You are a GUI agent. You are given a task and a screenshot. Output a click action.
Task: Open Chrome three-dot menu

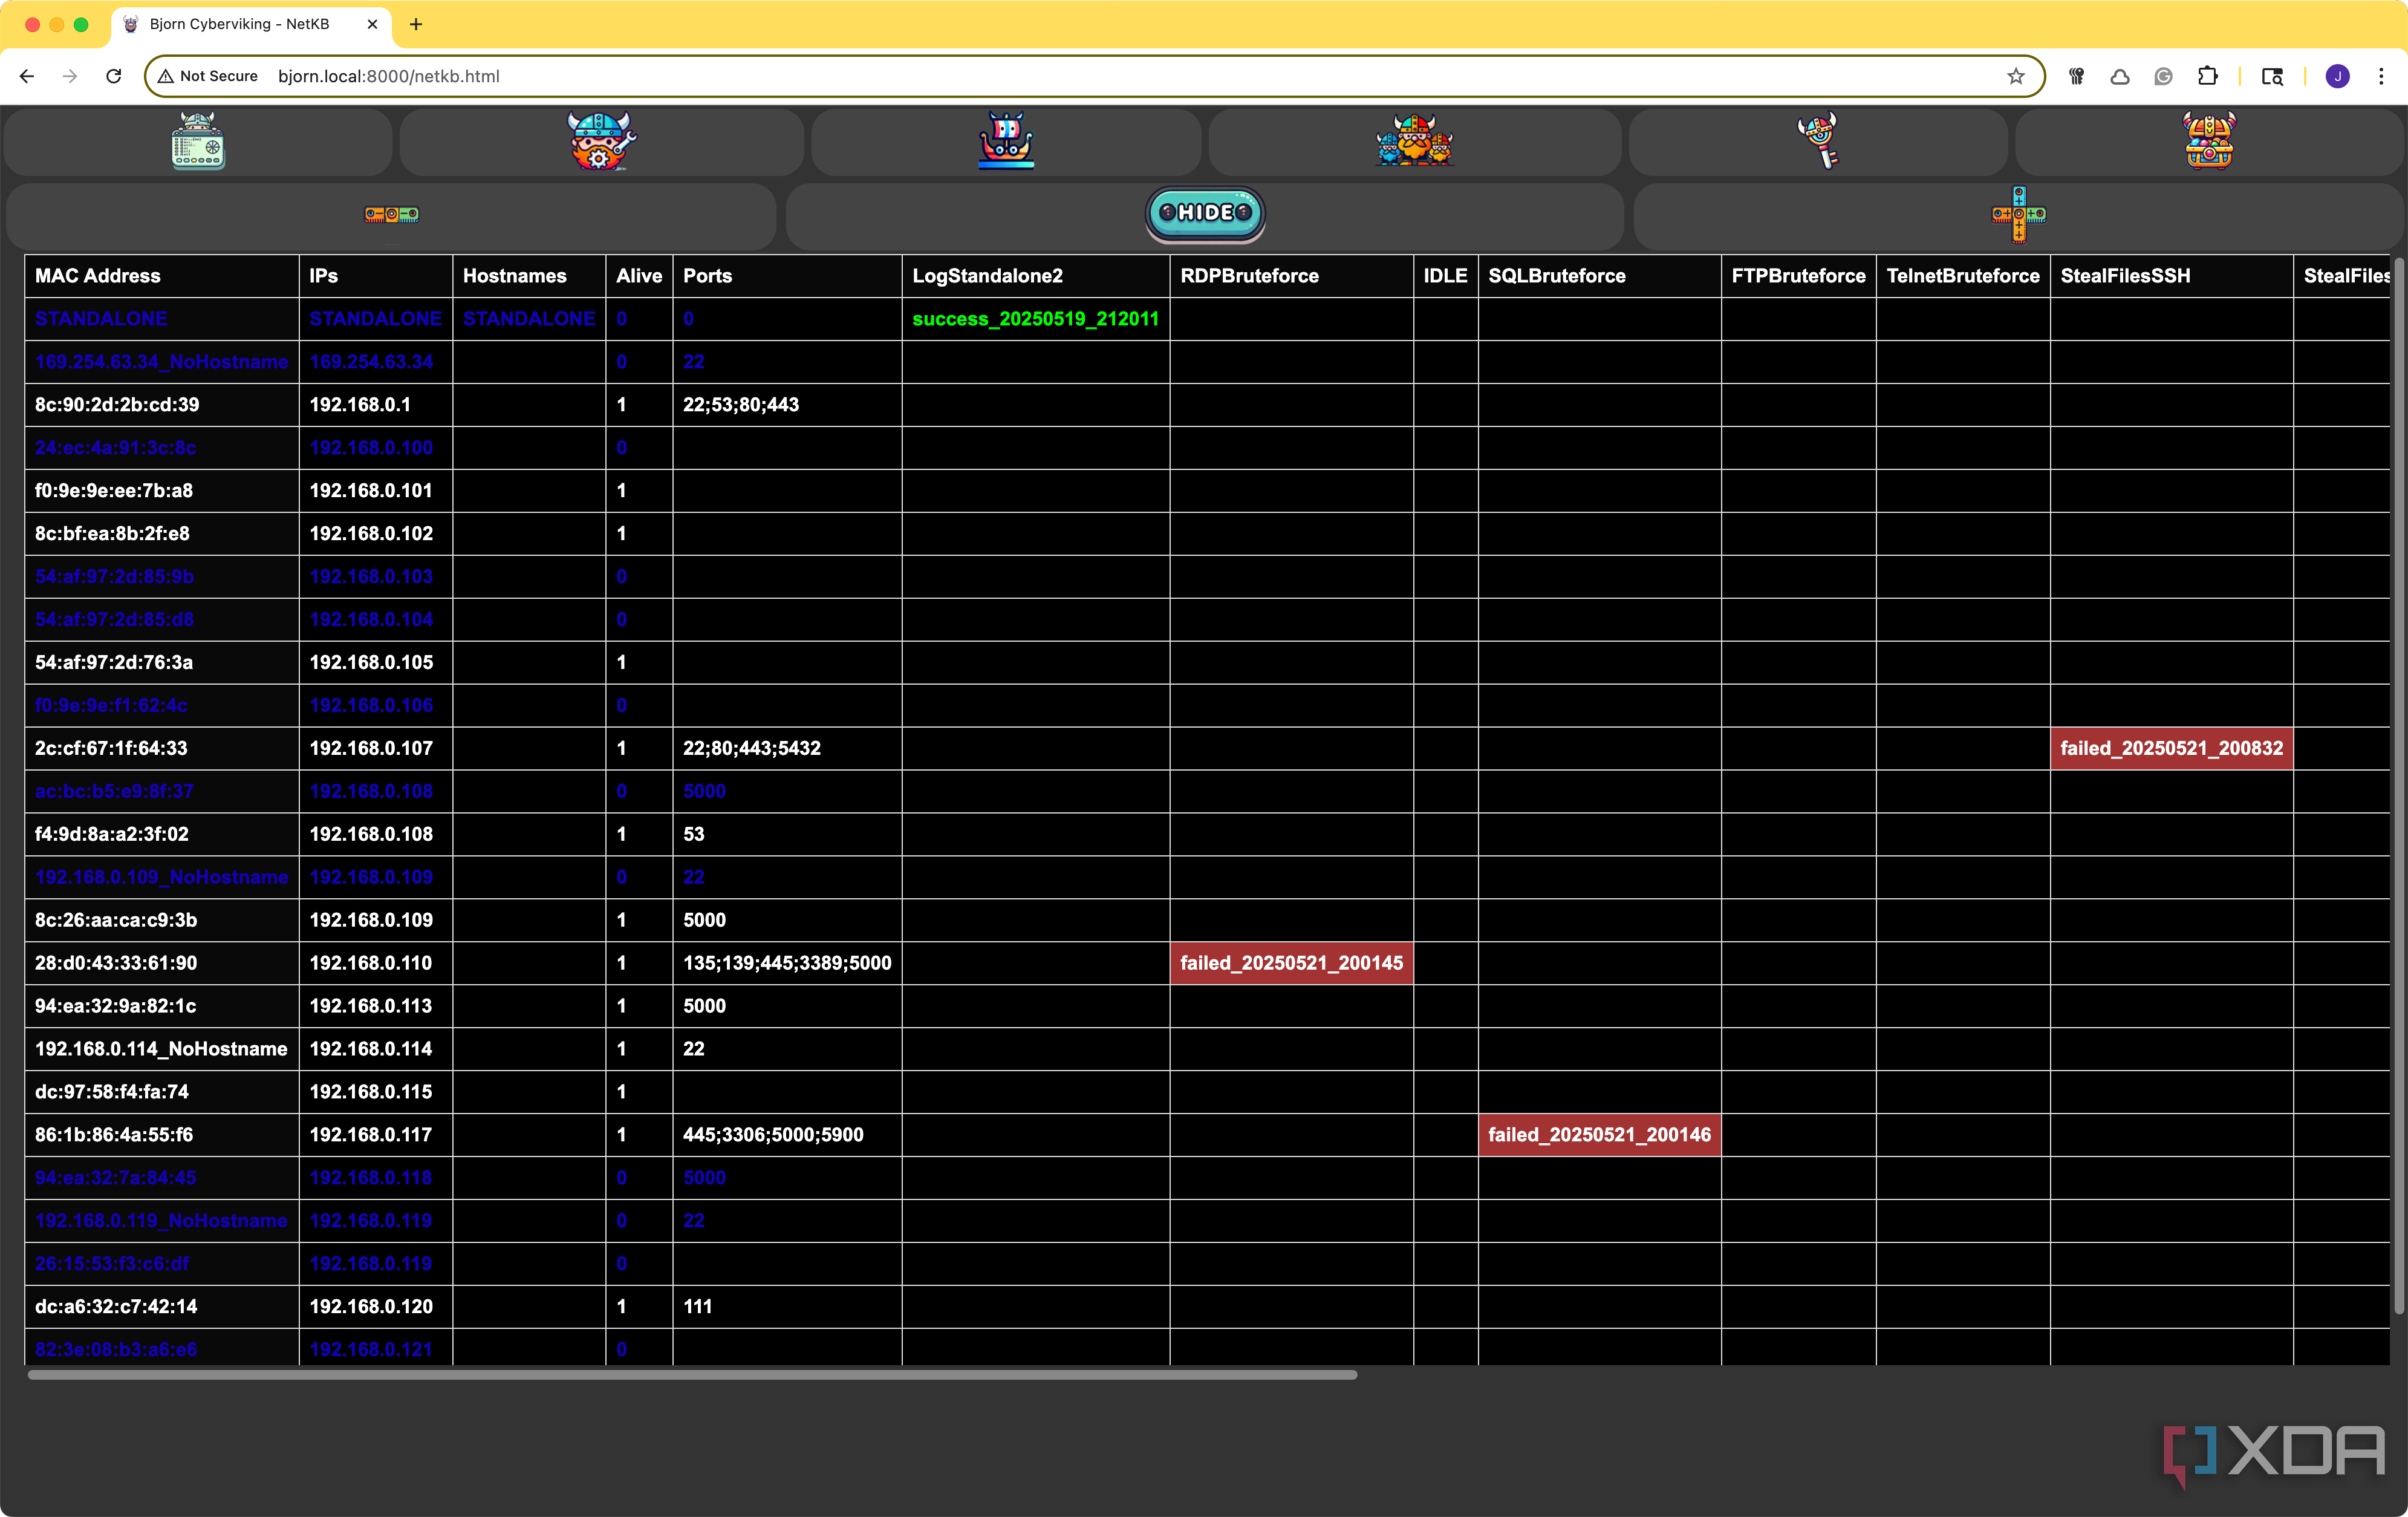pos(2381,76)
